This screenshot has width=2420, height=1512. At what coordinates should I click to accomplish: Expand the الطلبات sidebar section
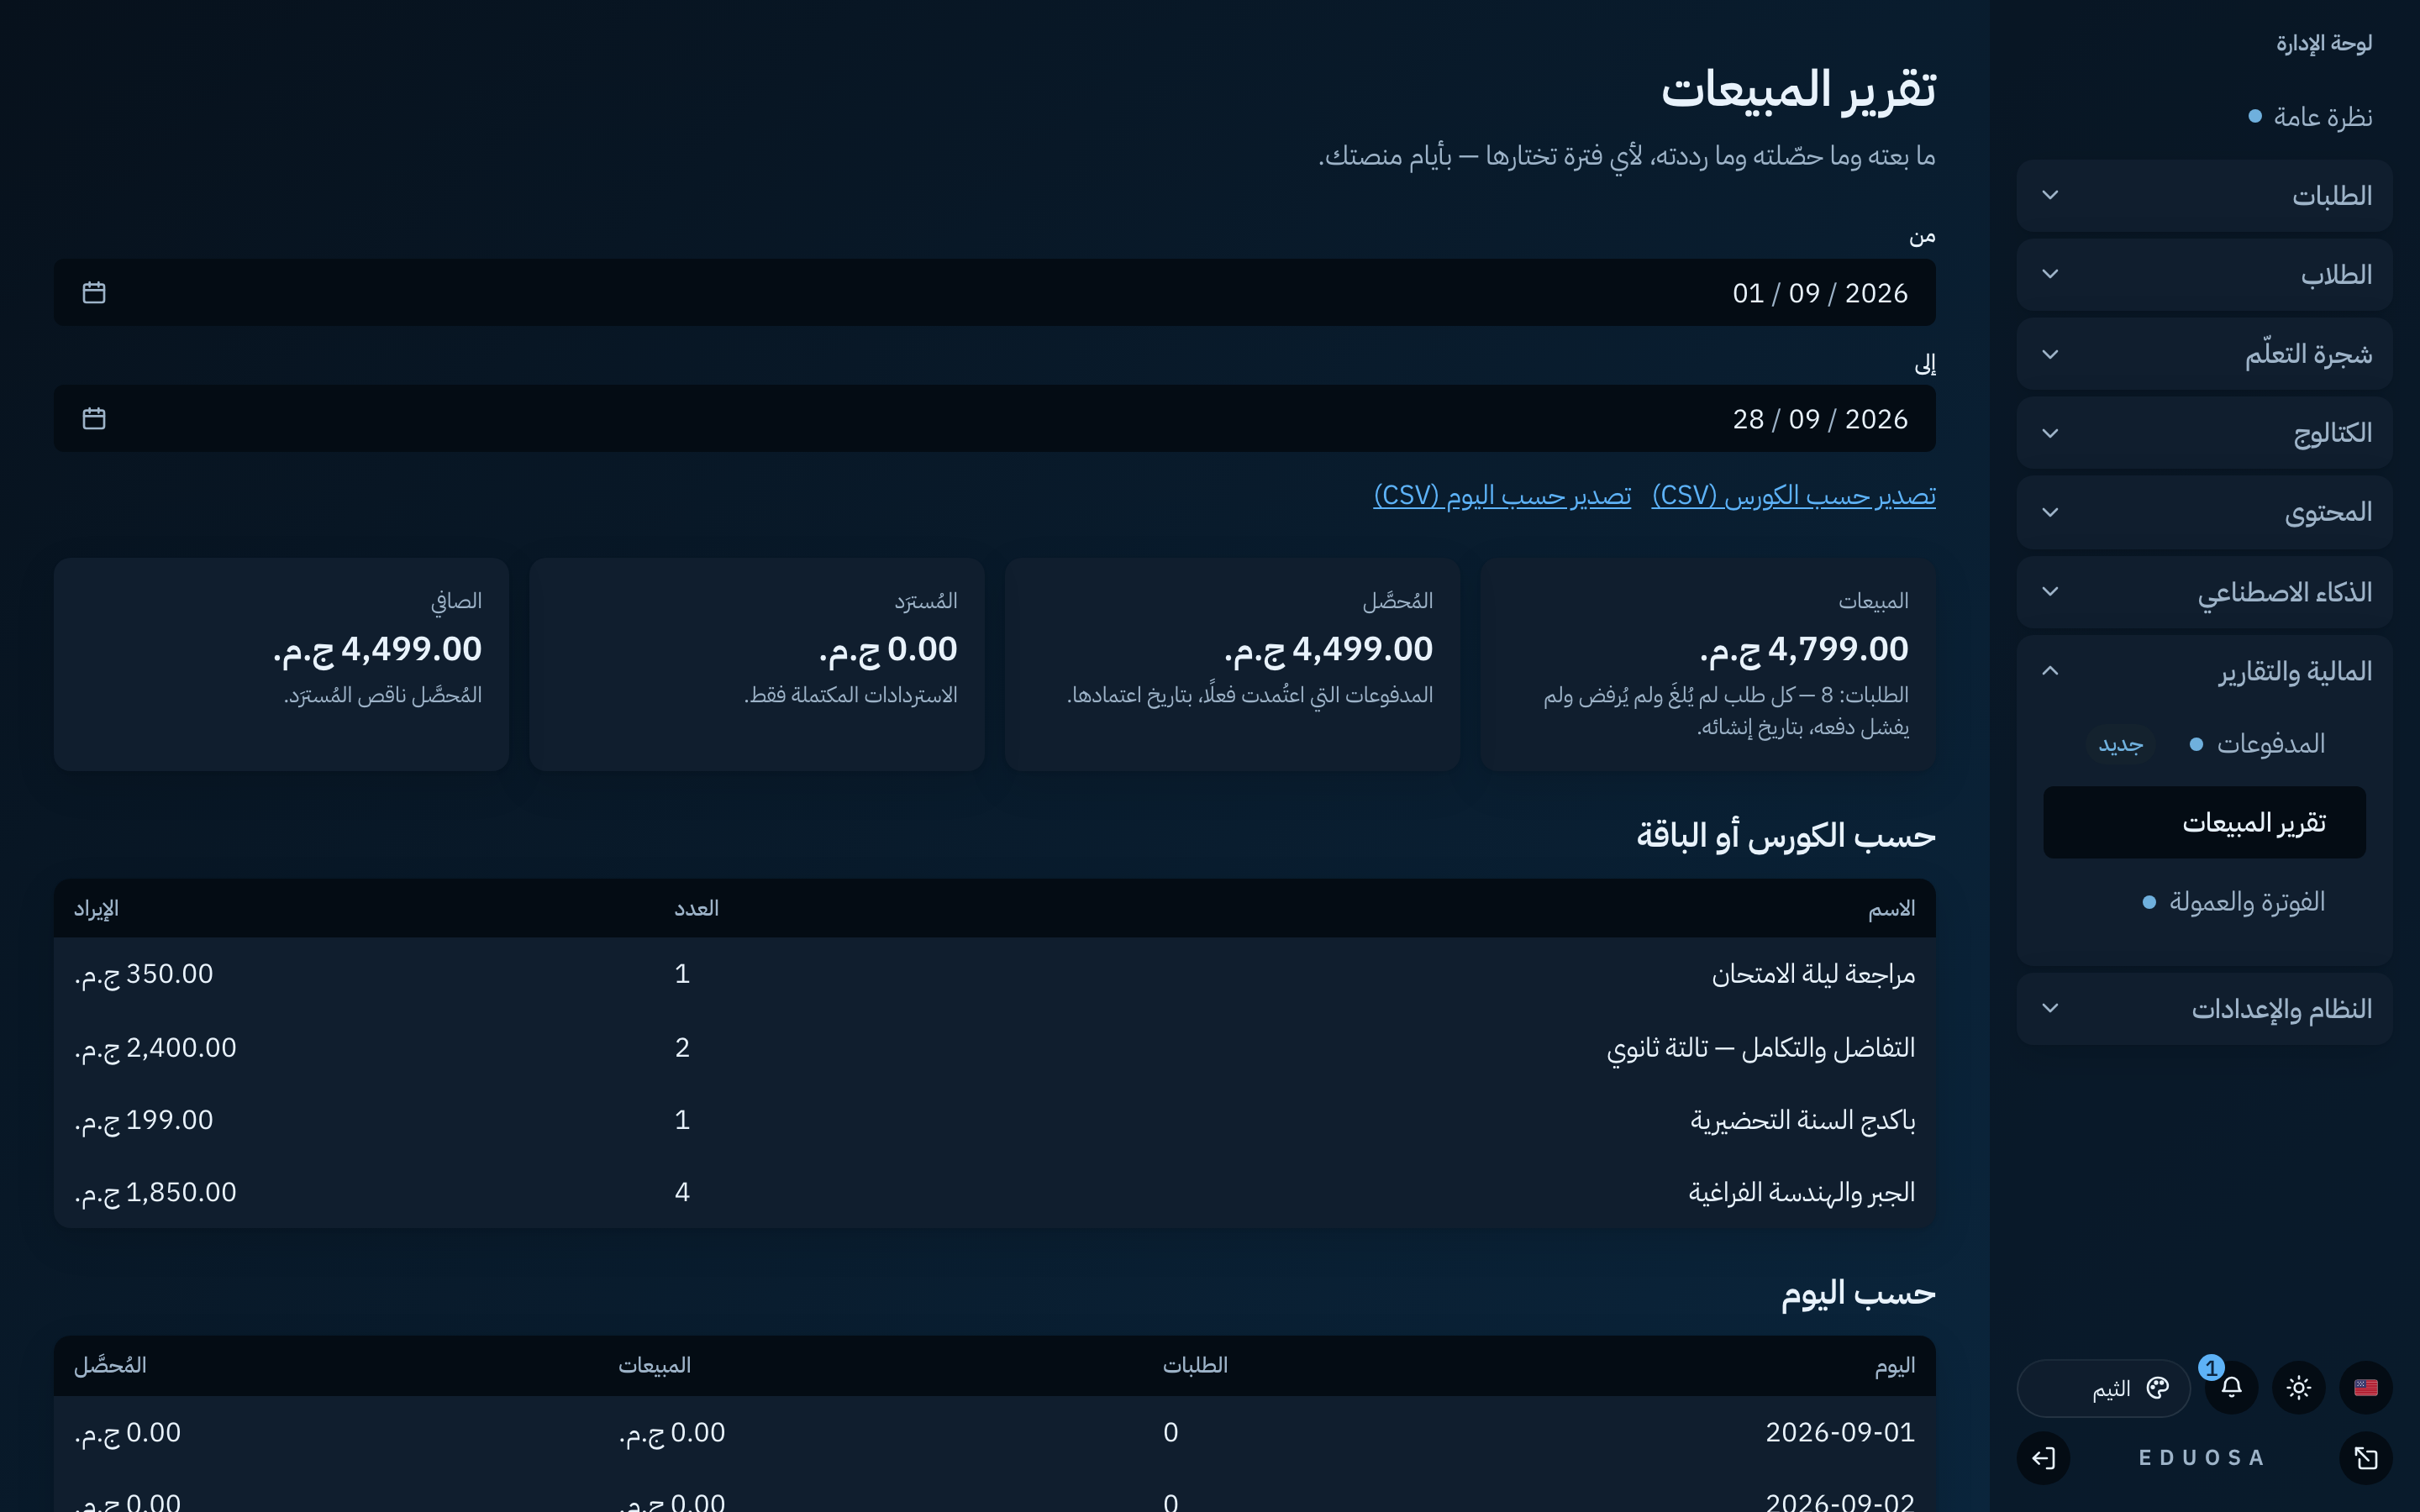(2204, 195)
